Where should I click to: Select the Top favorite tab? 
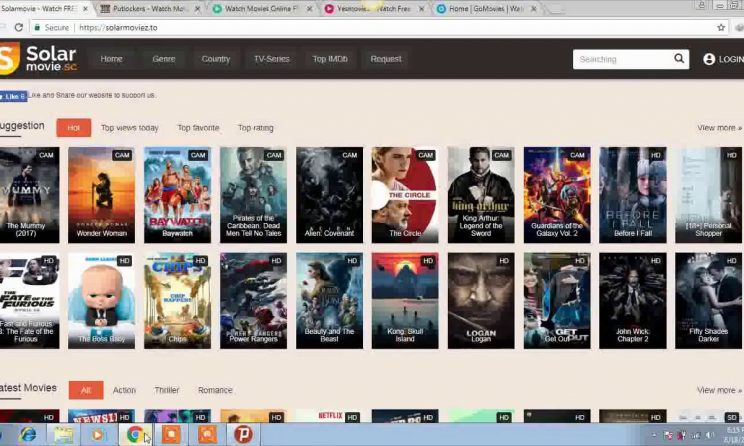198,128
